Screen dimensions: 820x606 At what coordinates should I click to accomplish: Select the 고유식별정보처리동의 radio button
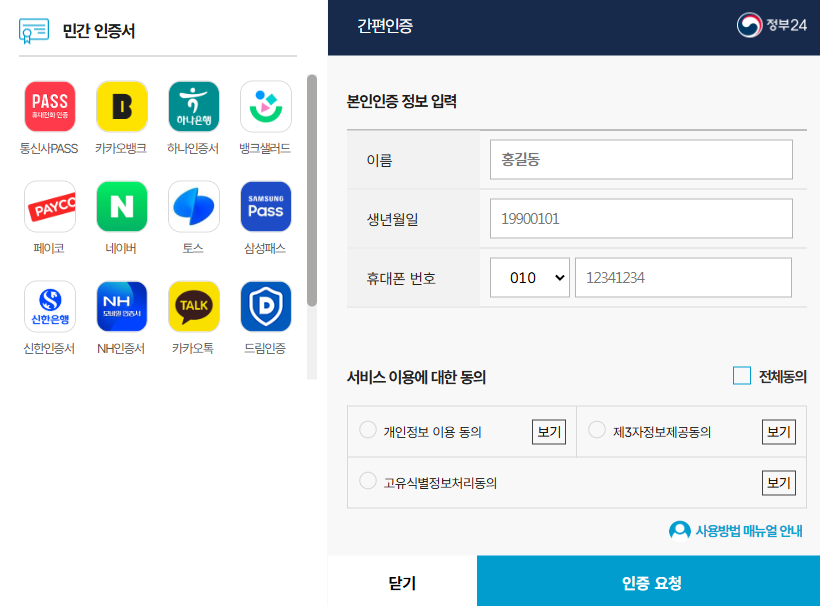coord(368,481)
